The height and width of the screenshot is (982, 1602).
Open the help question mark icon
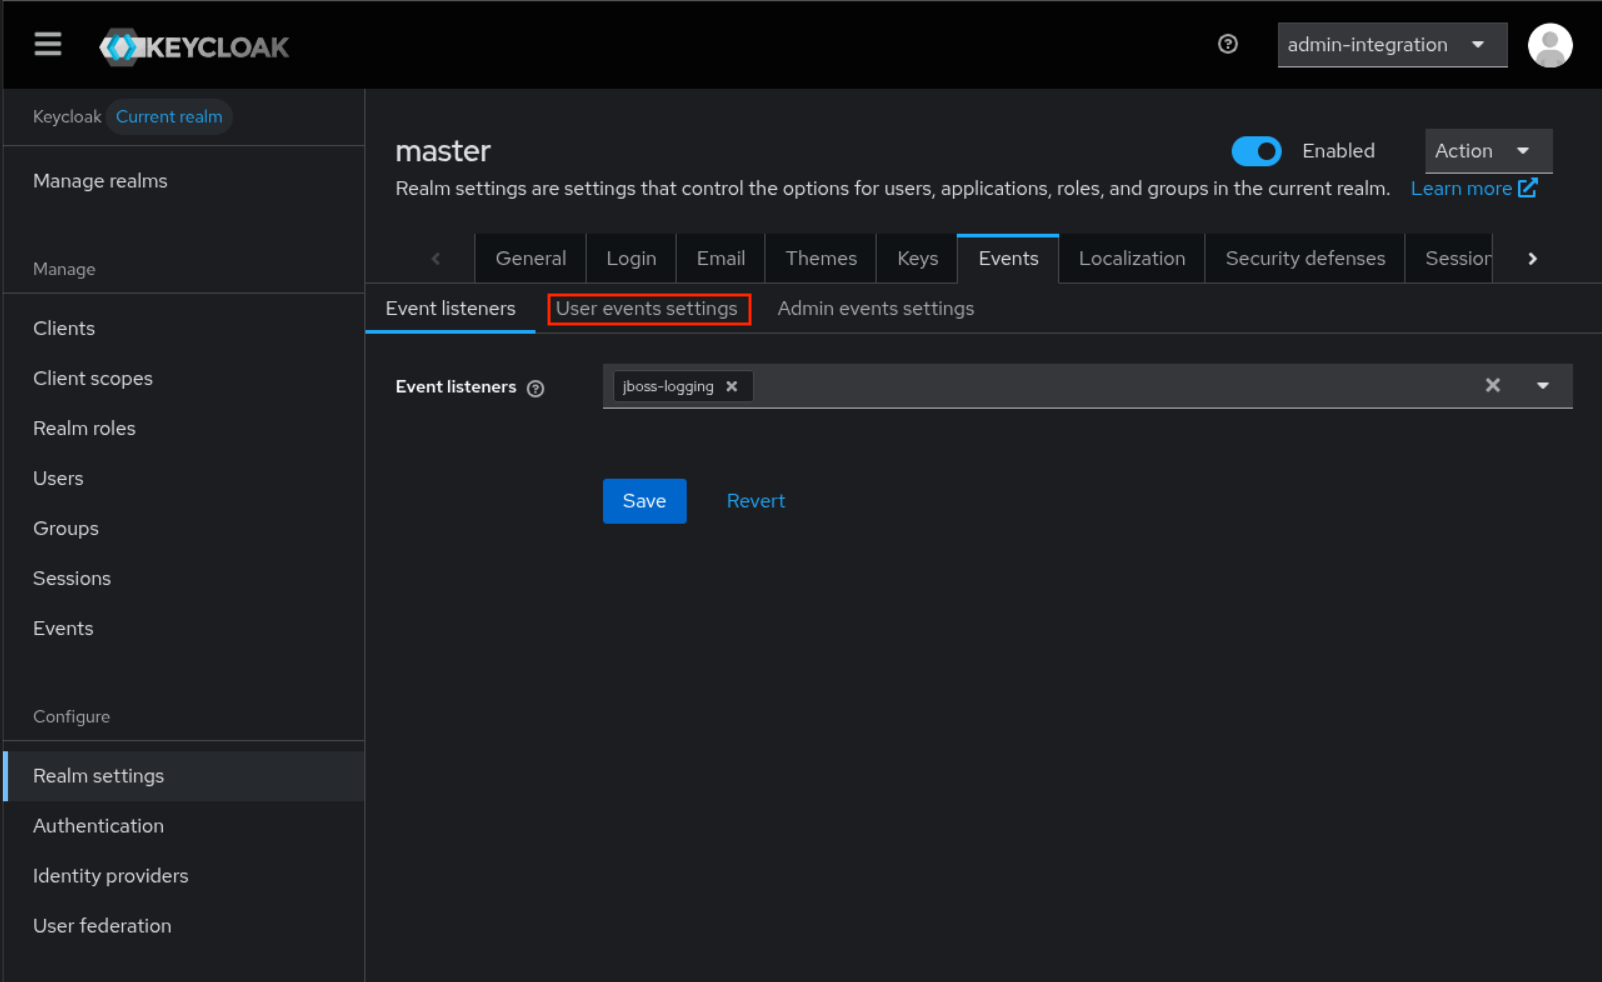tap(1227, 44)
